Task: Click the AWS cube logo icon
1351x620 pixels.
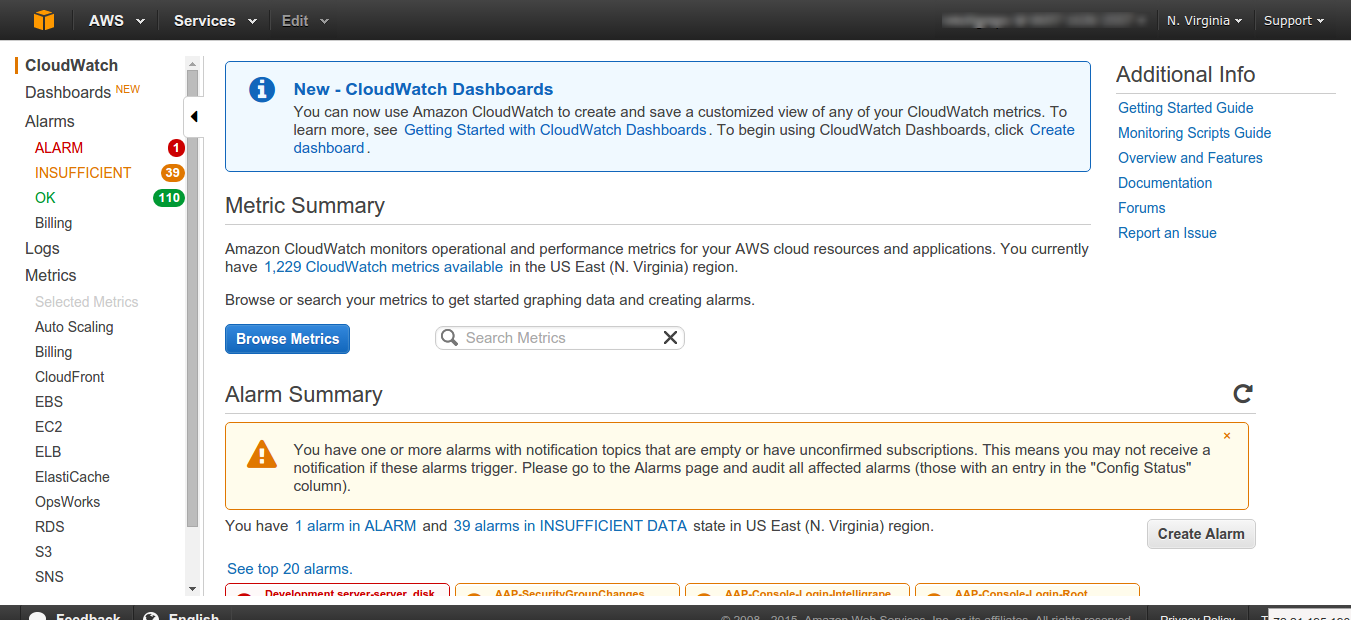Action: coord(44,20)
